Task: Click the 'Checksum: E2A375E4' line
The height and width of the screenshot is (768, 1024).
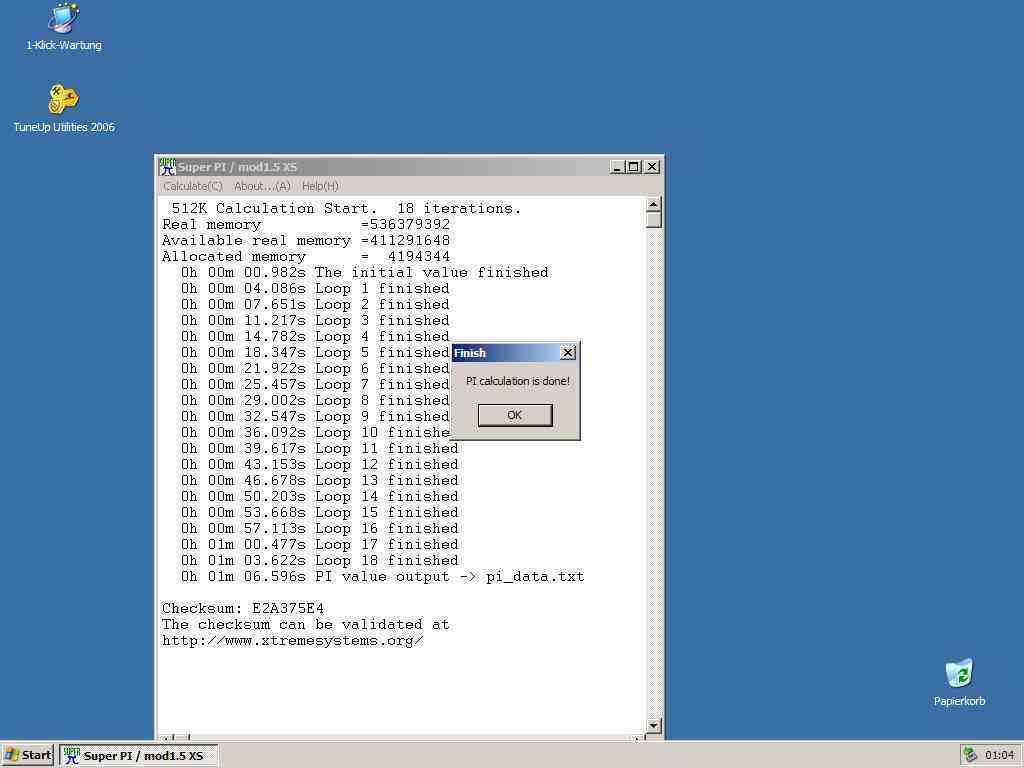Action: tap(243, 609)
